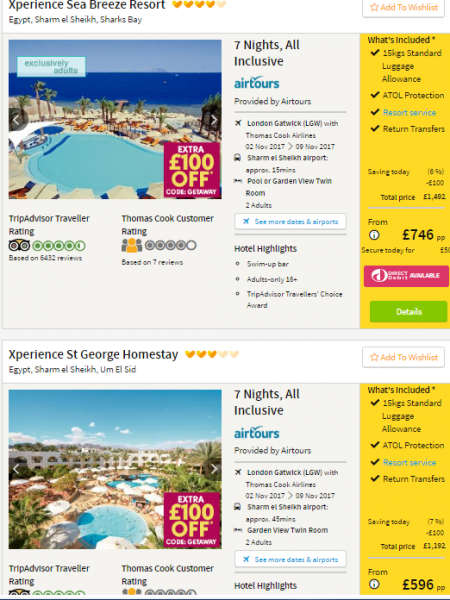The height and width of the screenshot is (600, 450).
Task: Click the info icon beside £746 price
Action: pyautogui.click(x=374, y=235)
